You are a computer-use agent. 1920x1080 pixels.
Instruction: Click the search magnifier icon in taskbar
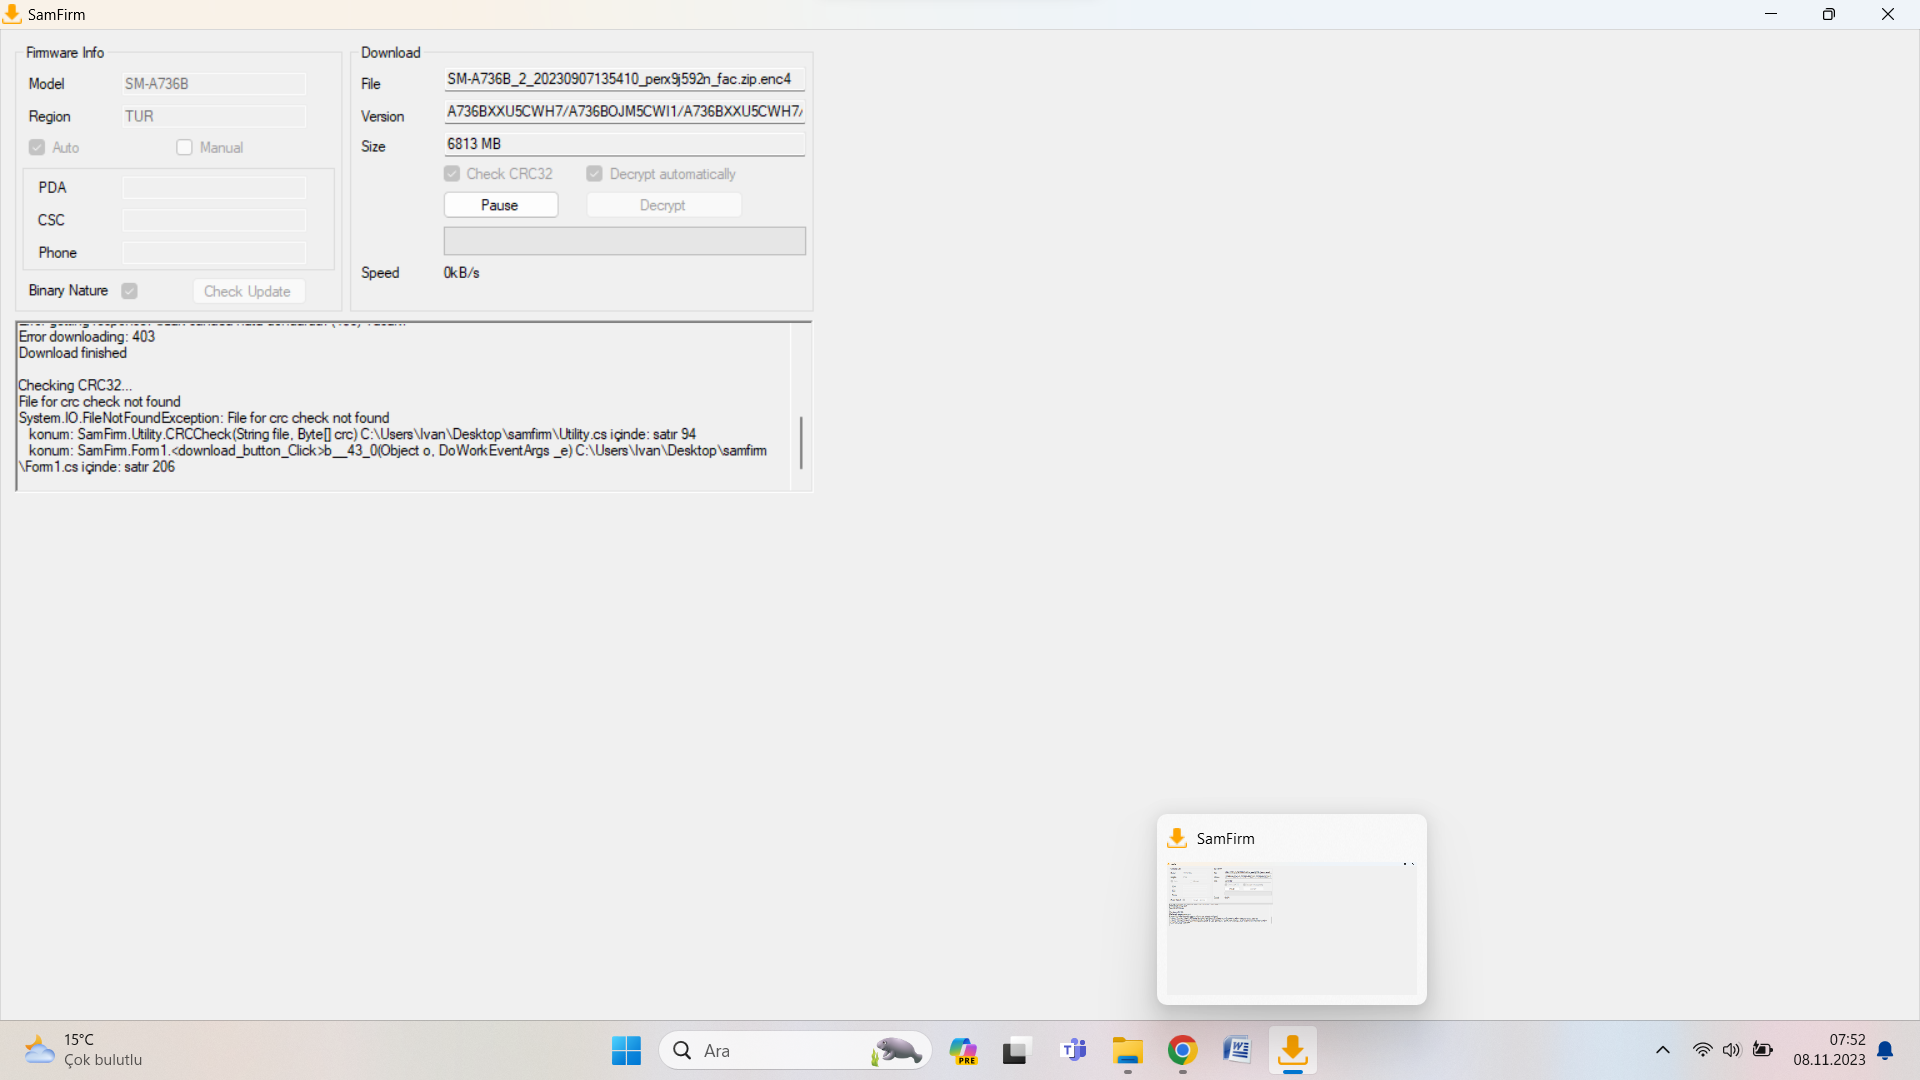682,1050
